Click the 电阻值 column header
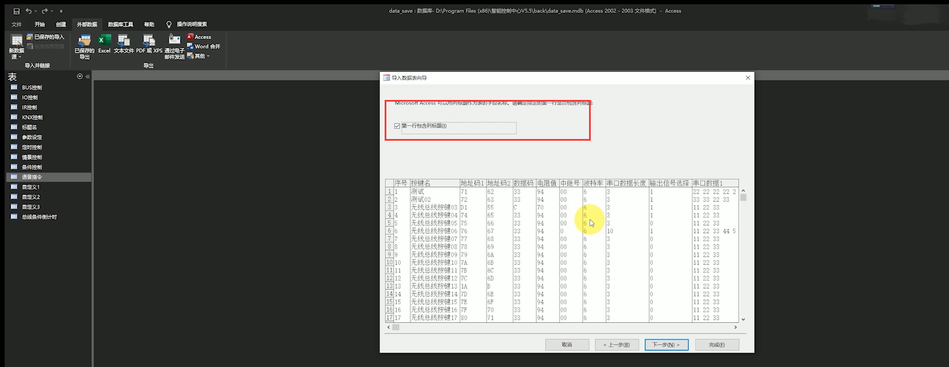Screen dimensions: 949x367 coord(547,183)
